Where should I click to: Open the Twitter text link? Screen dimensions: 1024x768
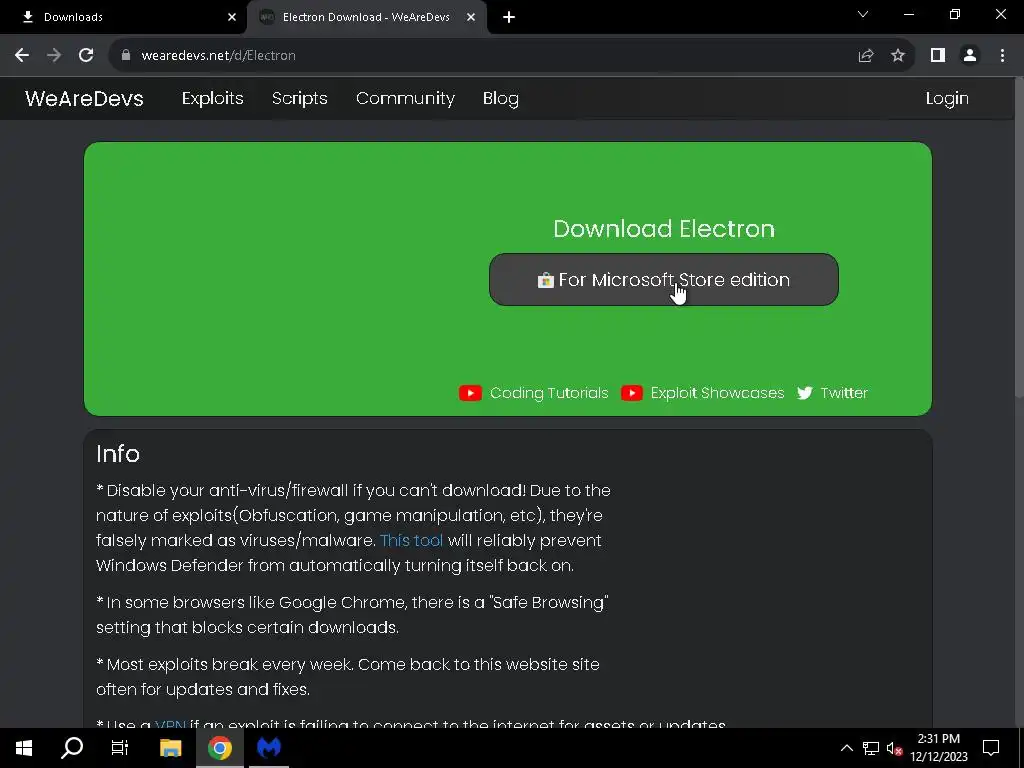844,392
